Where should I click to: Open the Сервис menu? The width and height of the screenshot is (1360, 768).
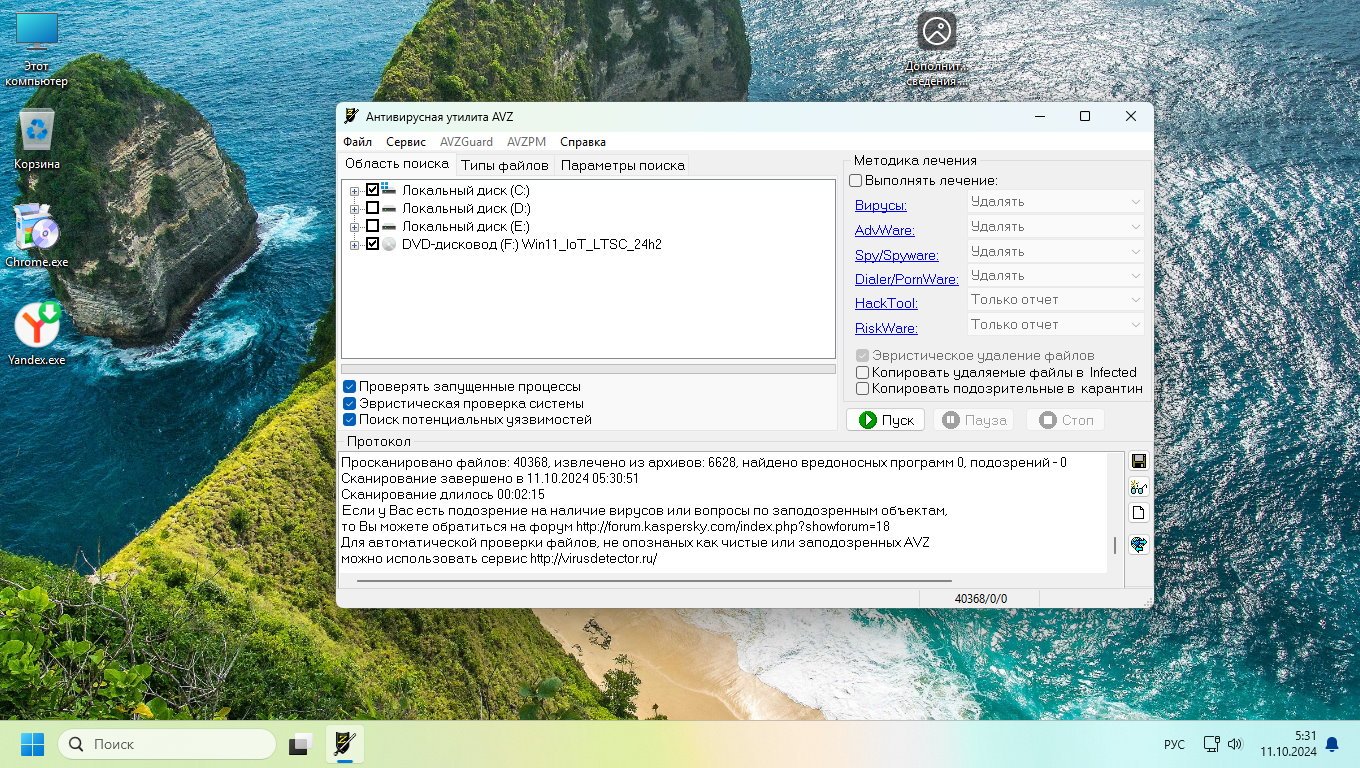click(405, 142)
